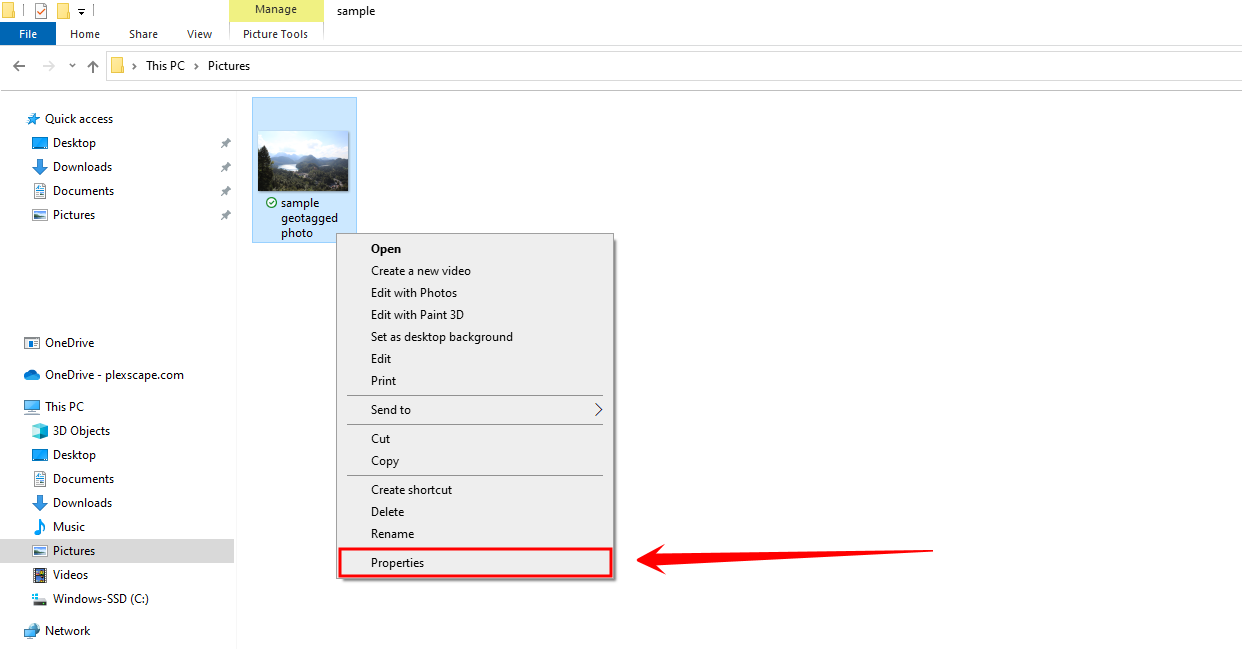This screenshot has height=649, width=1242.
Task: Open the Picture Tools ribbon tab
Action: click(276, 34)
